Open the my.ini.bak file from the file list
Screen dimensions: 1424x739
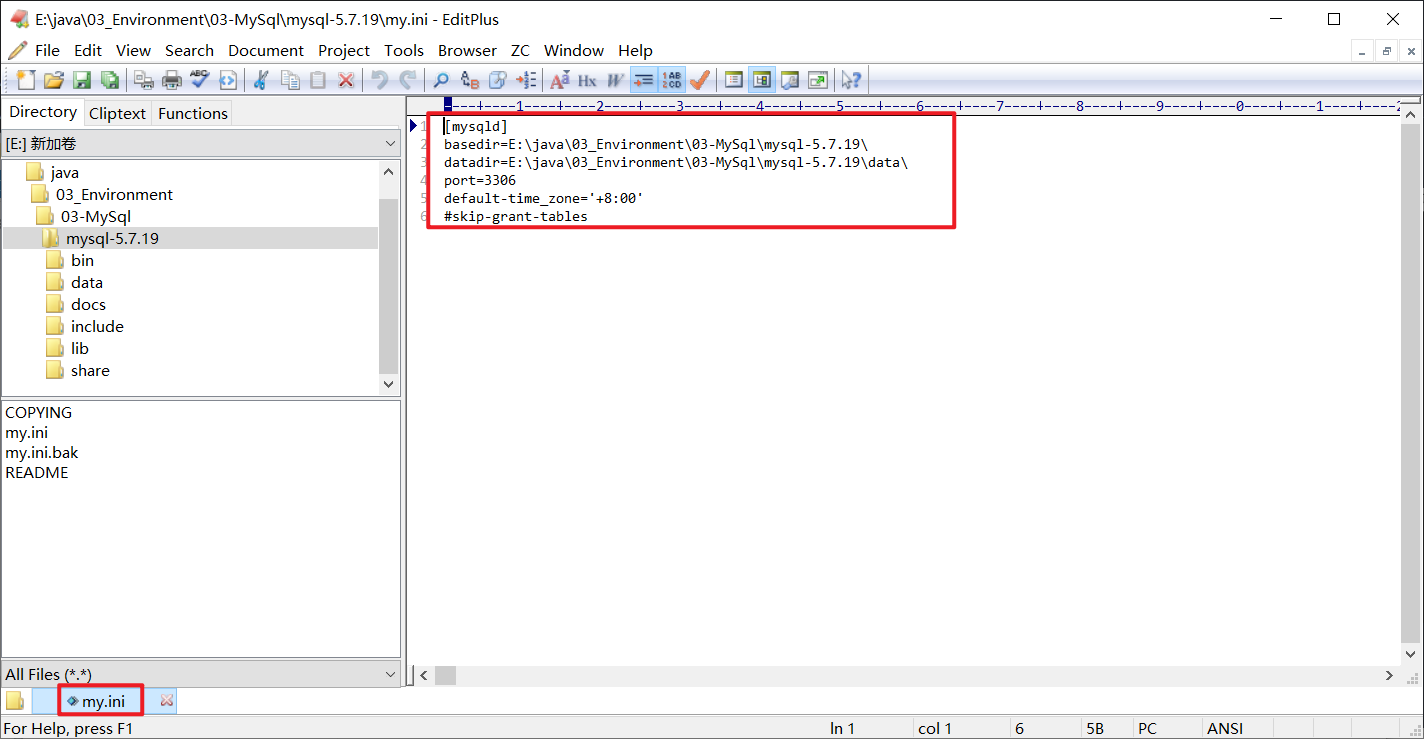pyautogui.click(x=41, y=452)
